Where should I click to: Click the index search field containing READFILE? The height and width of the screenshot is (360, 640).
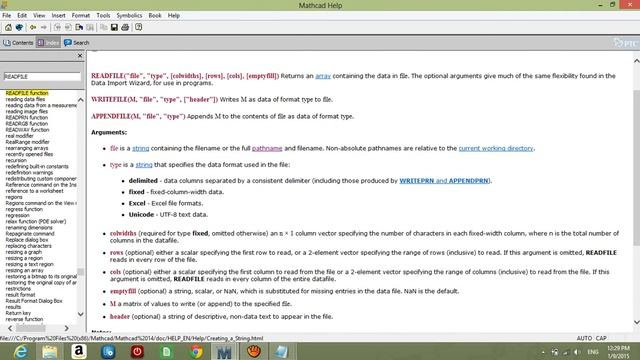pyautogui.click(x=42, y=76)
